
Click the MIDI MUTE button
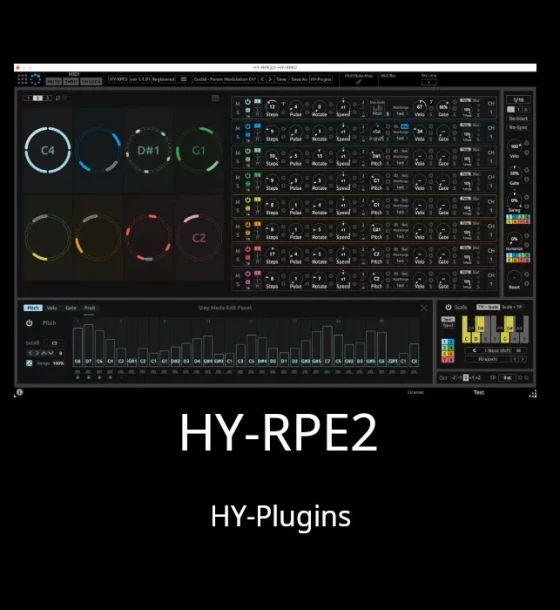click(x=53, y=82)
